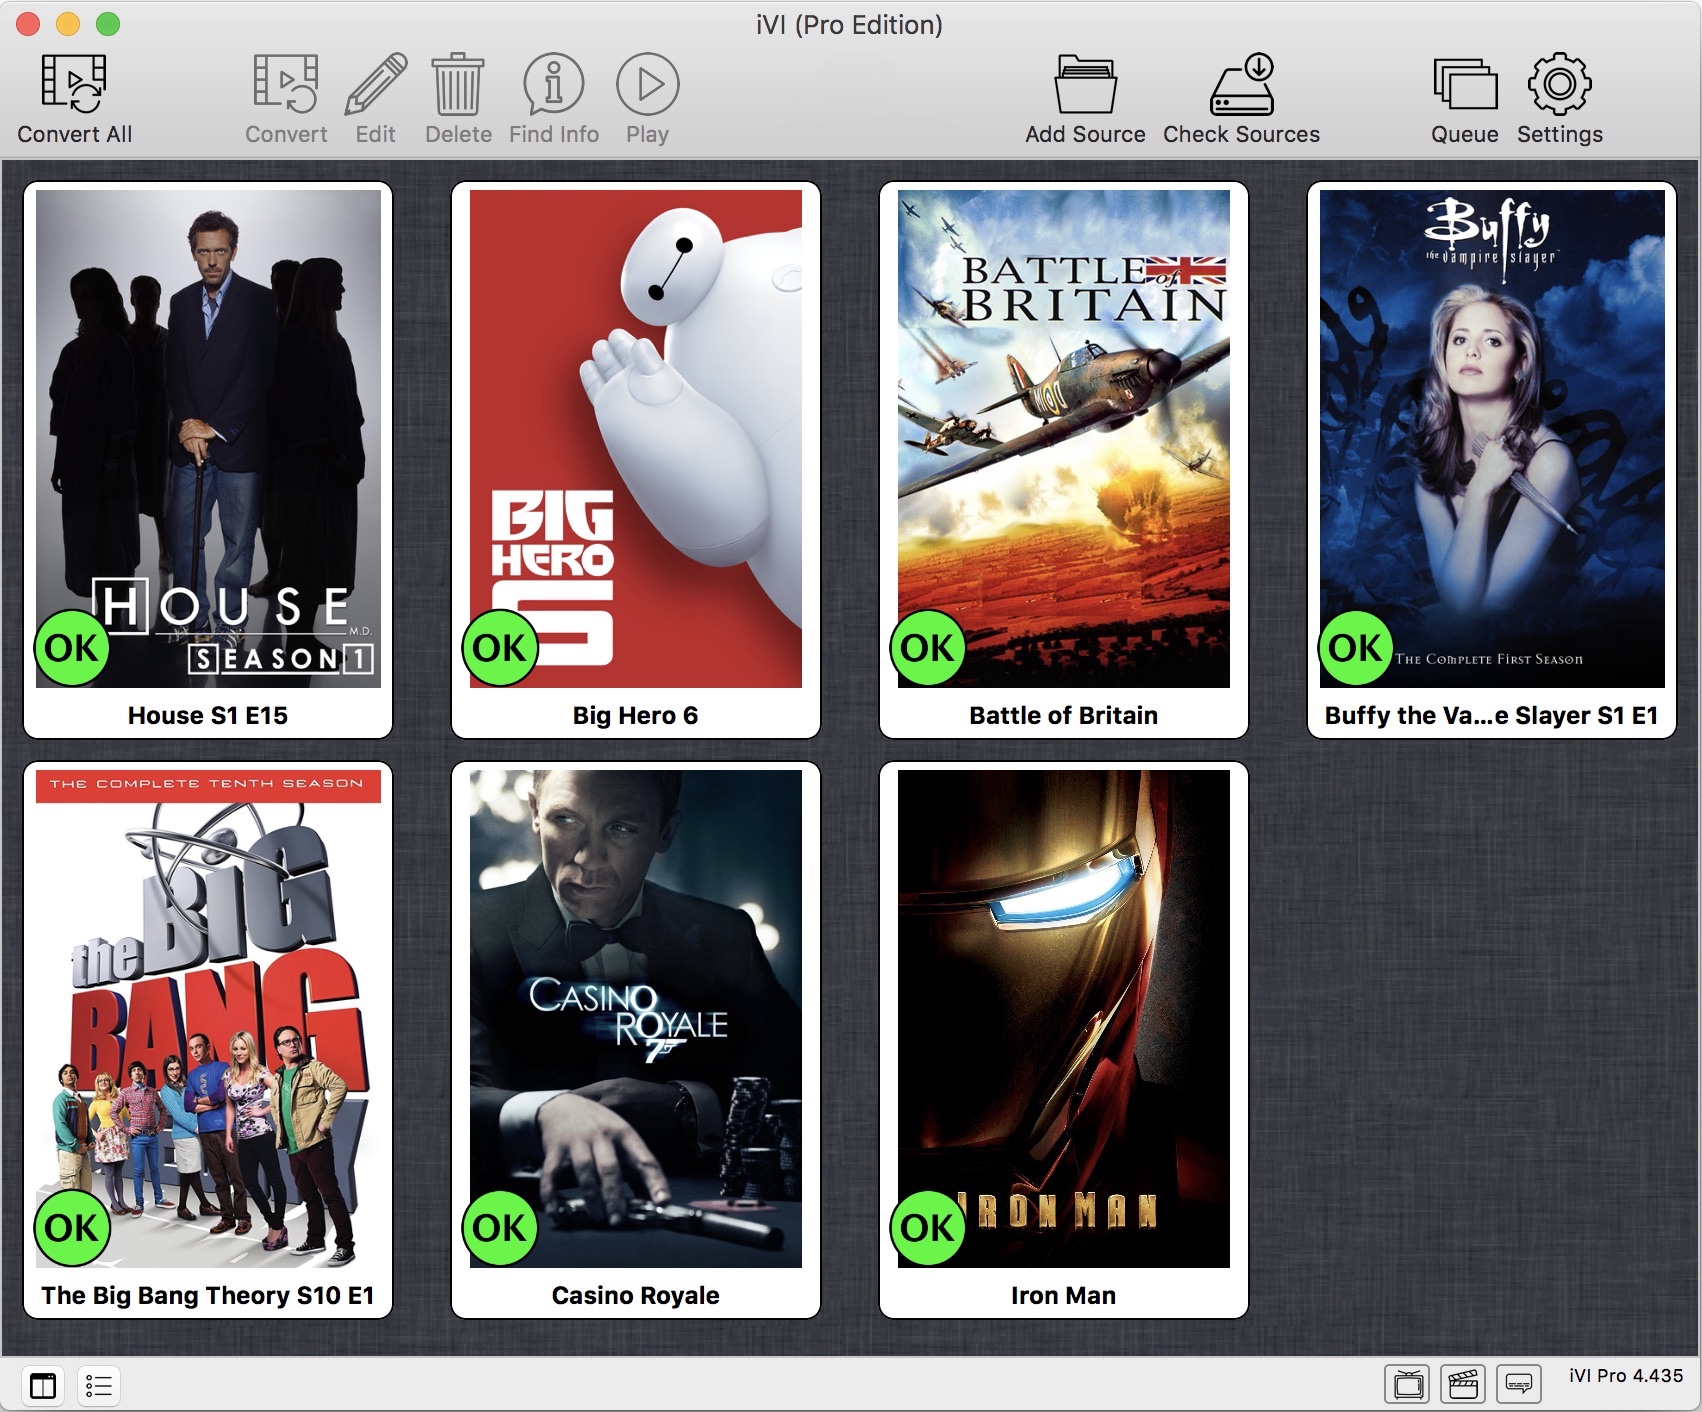Click the Convert All toolbar icon
1702x1412 pixels.
74,85
